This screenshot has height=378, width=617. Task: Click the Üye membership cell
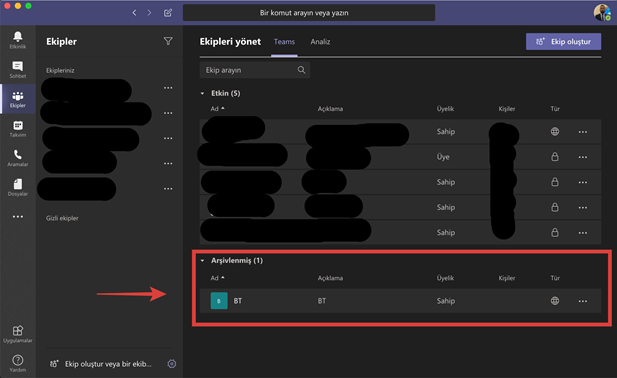click(443, 157)
